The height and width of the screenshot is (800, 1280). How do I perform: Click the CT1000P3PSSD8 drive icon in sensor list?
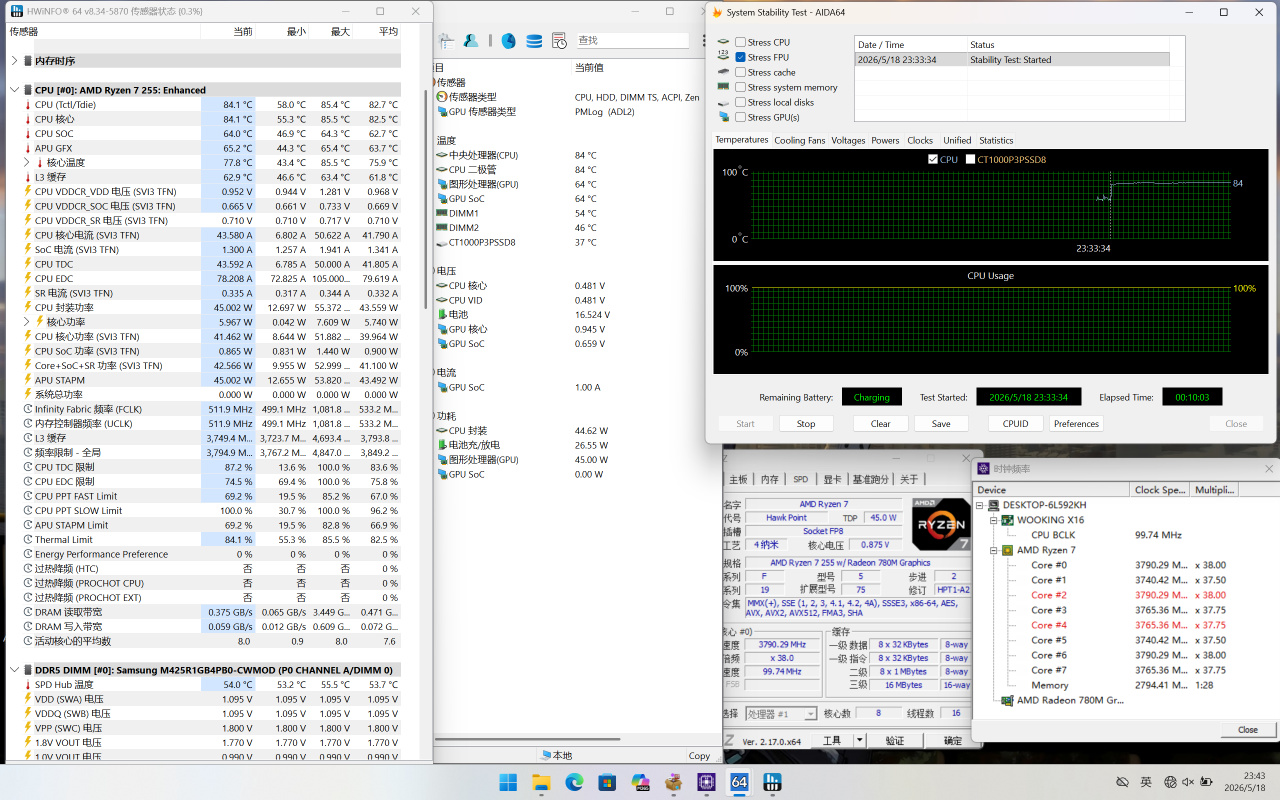click(x=441, y=242)
